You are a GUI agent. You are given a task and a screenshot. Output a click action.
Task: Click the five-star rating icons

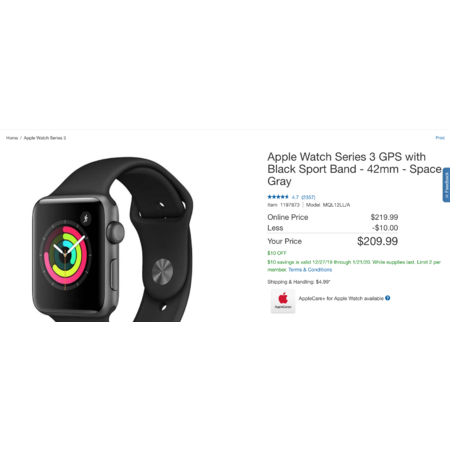(278, 197)
